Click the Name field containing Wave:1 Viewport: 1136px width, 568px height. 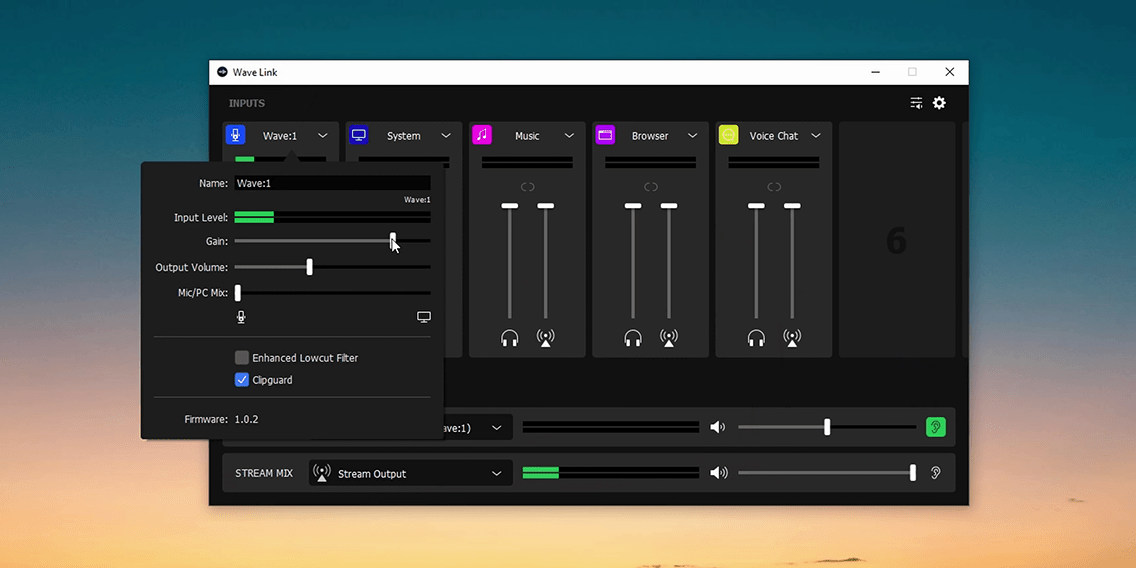pyautogui.click(x=333, y=183)
